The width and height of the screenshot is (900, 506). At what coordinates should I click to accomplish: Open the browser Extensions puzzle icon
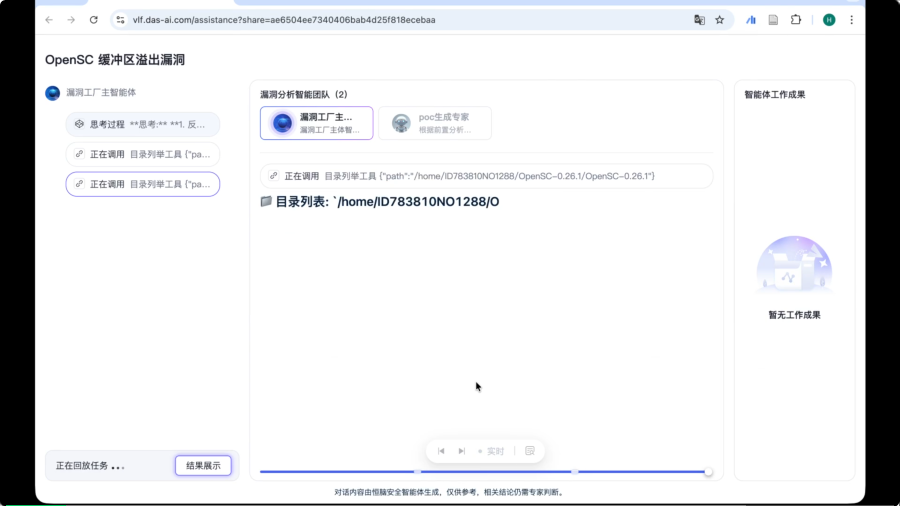coord(796,20)
